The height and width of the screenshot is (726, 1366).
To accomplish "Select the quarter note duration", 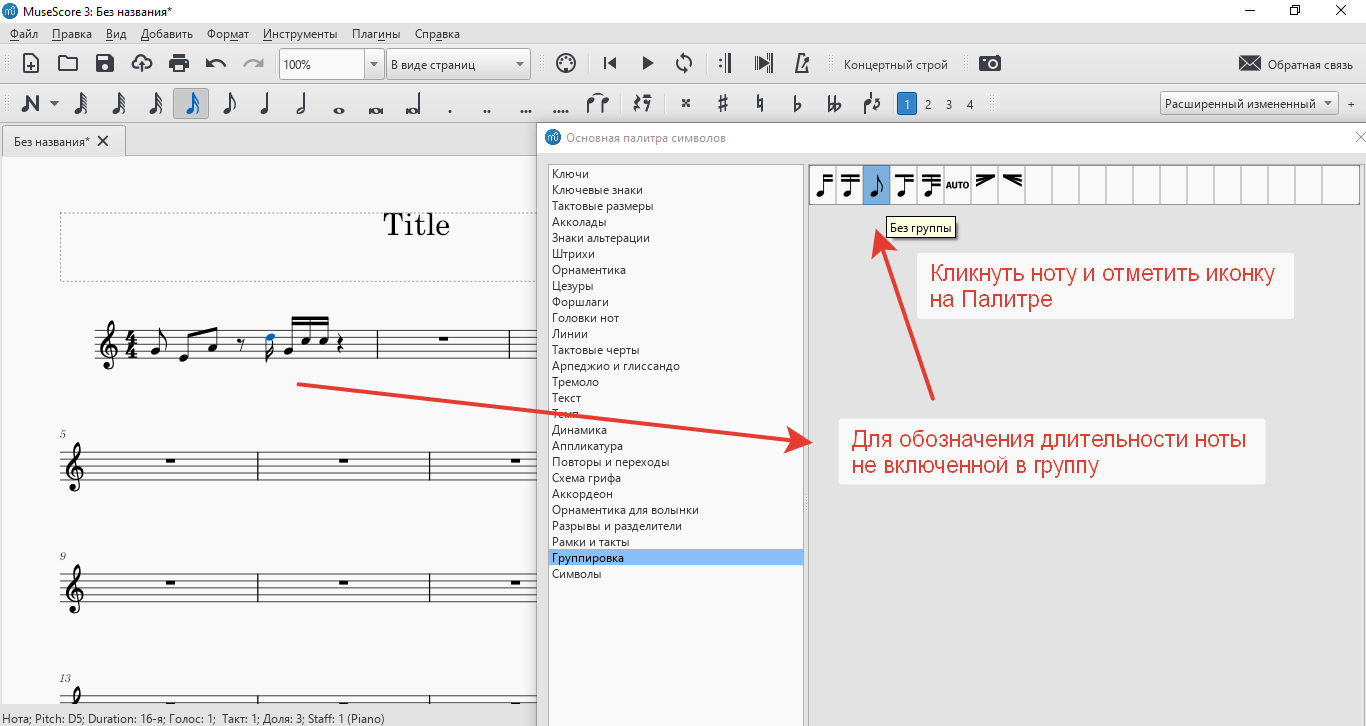I will coord(265,104).
